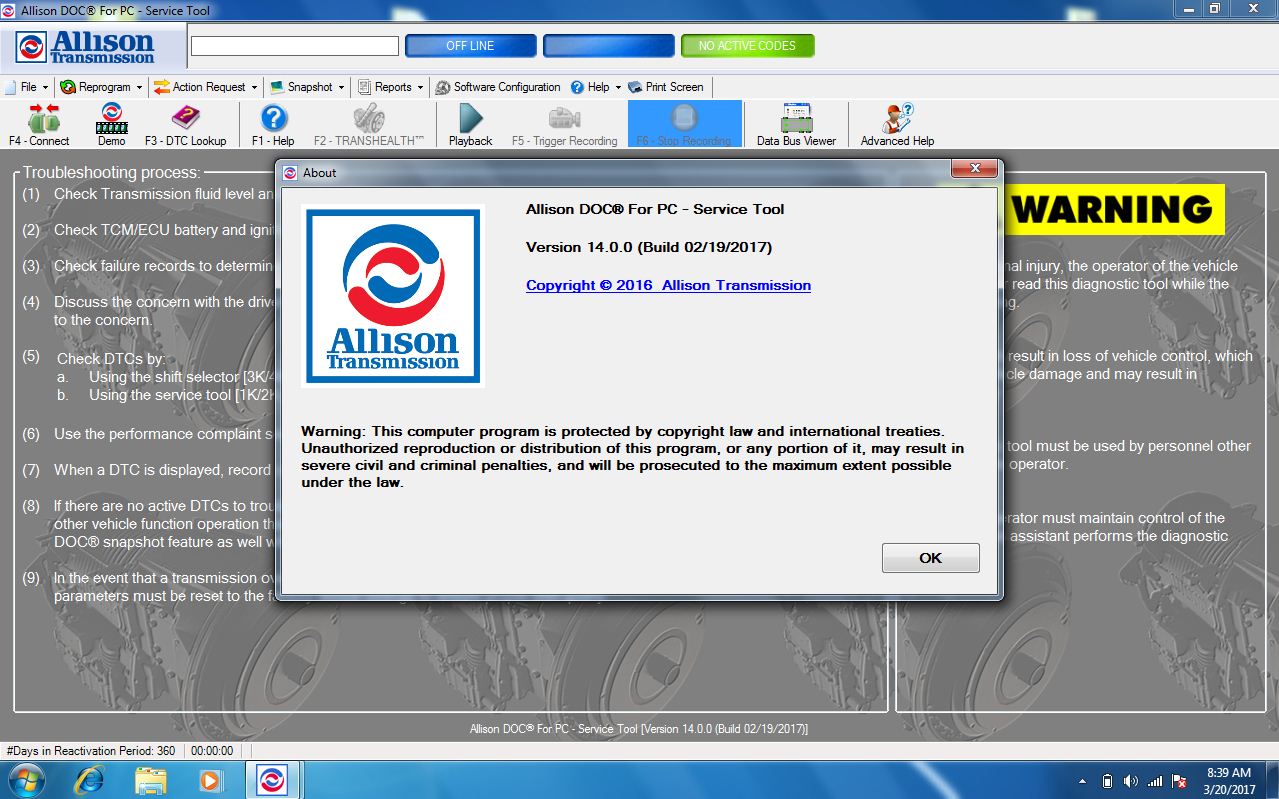Expand the Reprogram dropdown arrow
The image size is (1279, 799).
pyautogui.click(x=140, y=87)
